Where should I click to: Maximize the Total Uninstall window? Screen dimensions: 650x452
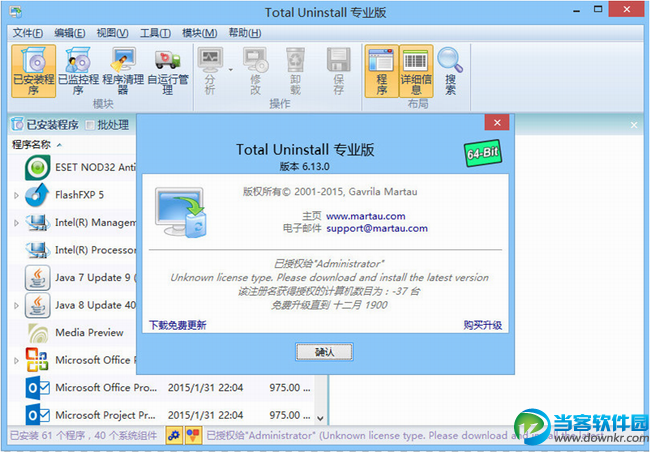pyautogui.click(x=598, y=9)
